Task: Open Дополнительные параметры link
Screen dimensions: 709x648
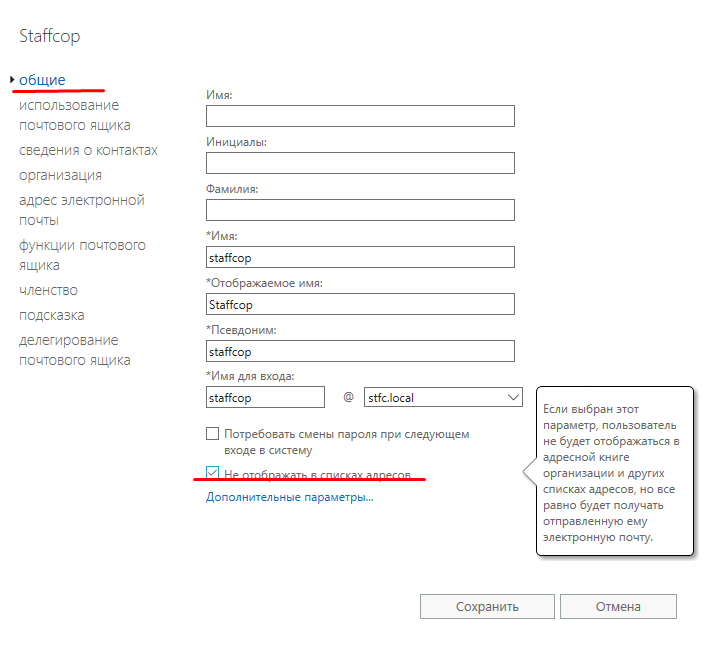Action: pos(289,497)
